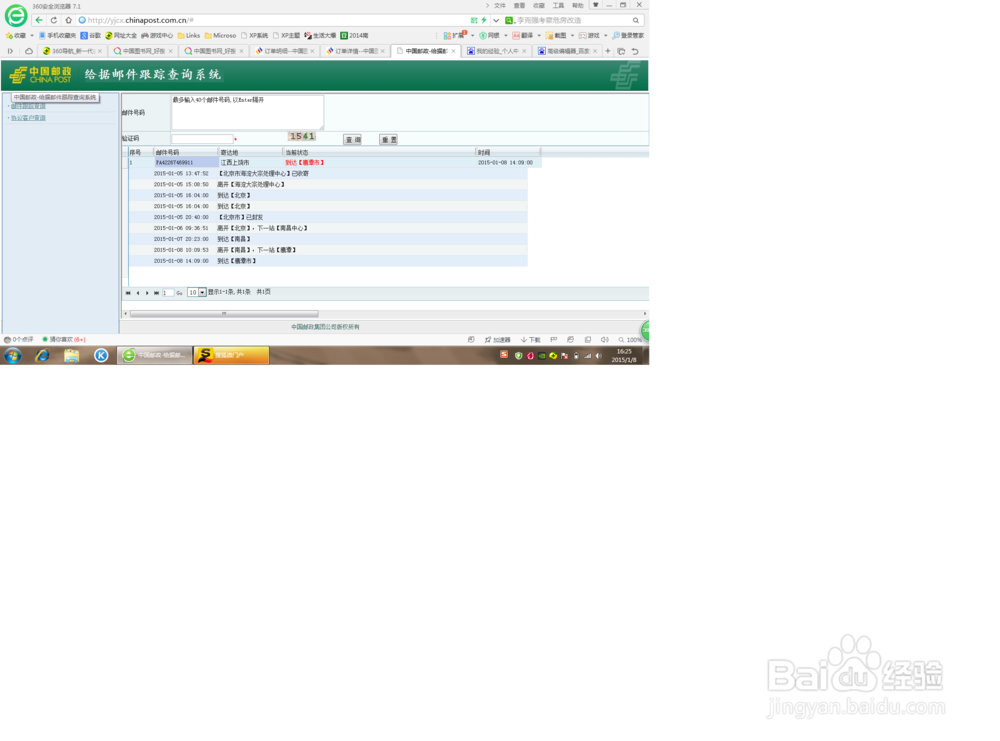Open the 帮助 menu
The height and width of the screenshot is (741, 1000).
tap(578, 6)
